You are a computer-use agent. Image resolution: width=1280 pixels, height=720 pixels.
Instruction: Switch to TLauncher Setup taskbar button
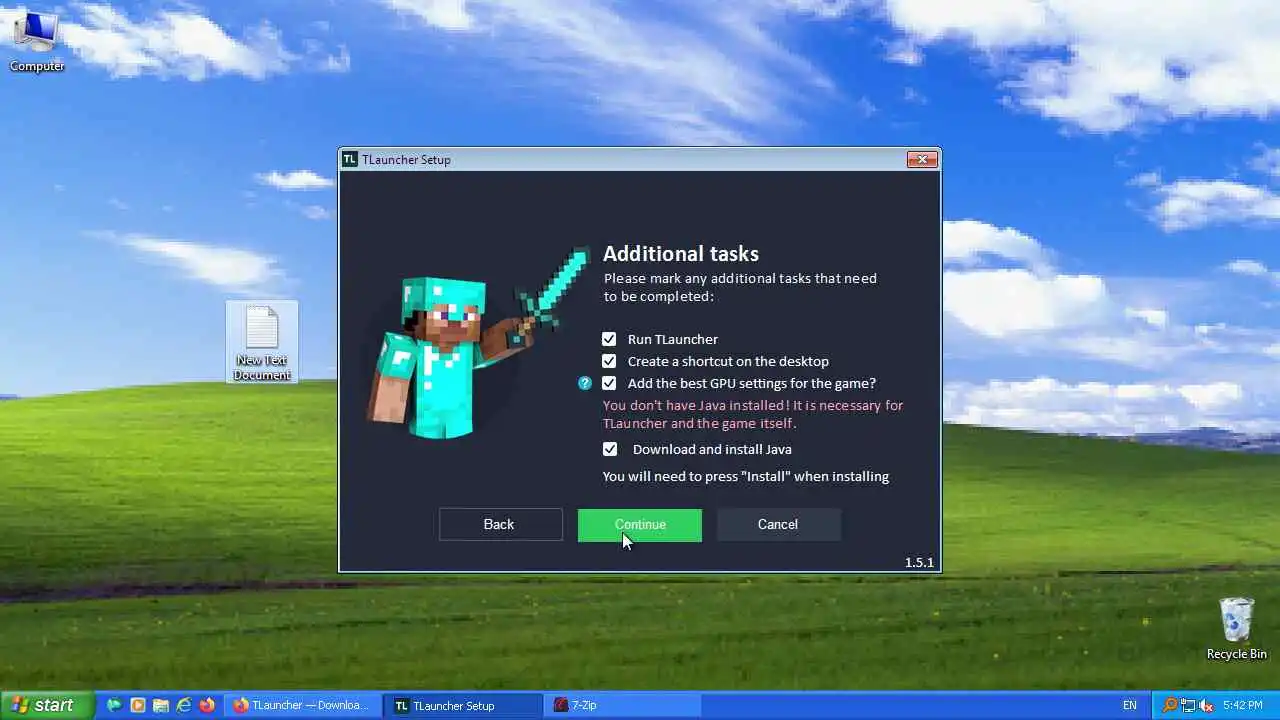coord(464,705)
